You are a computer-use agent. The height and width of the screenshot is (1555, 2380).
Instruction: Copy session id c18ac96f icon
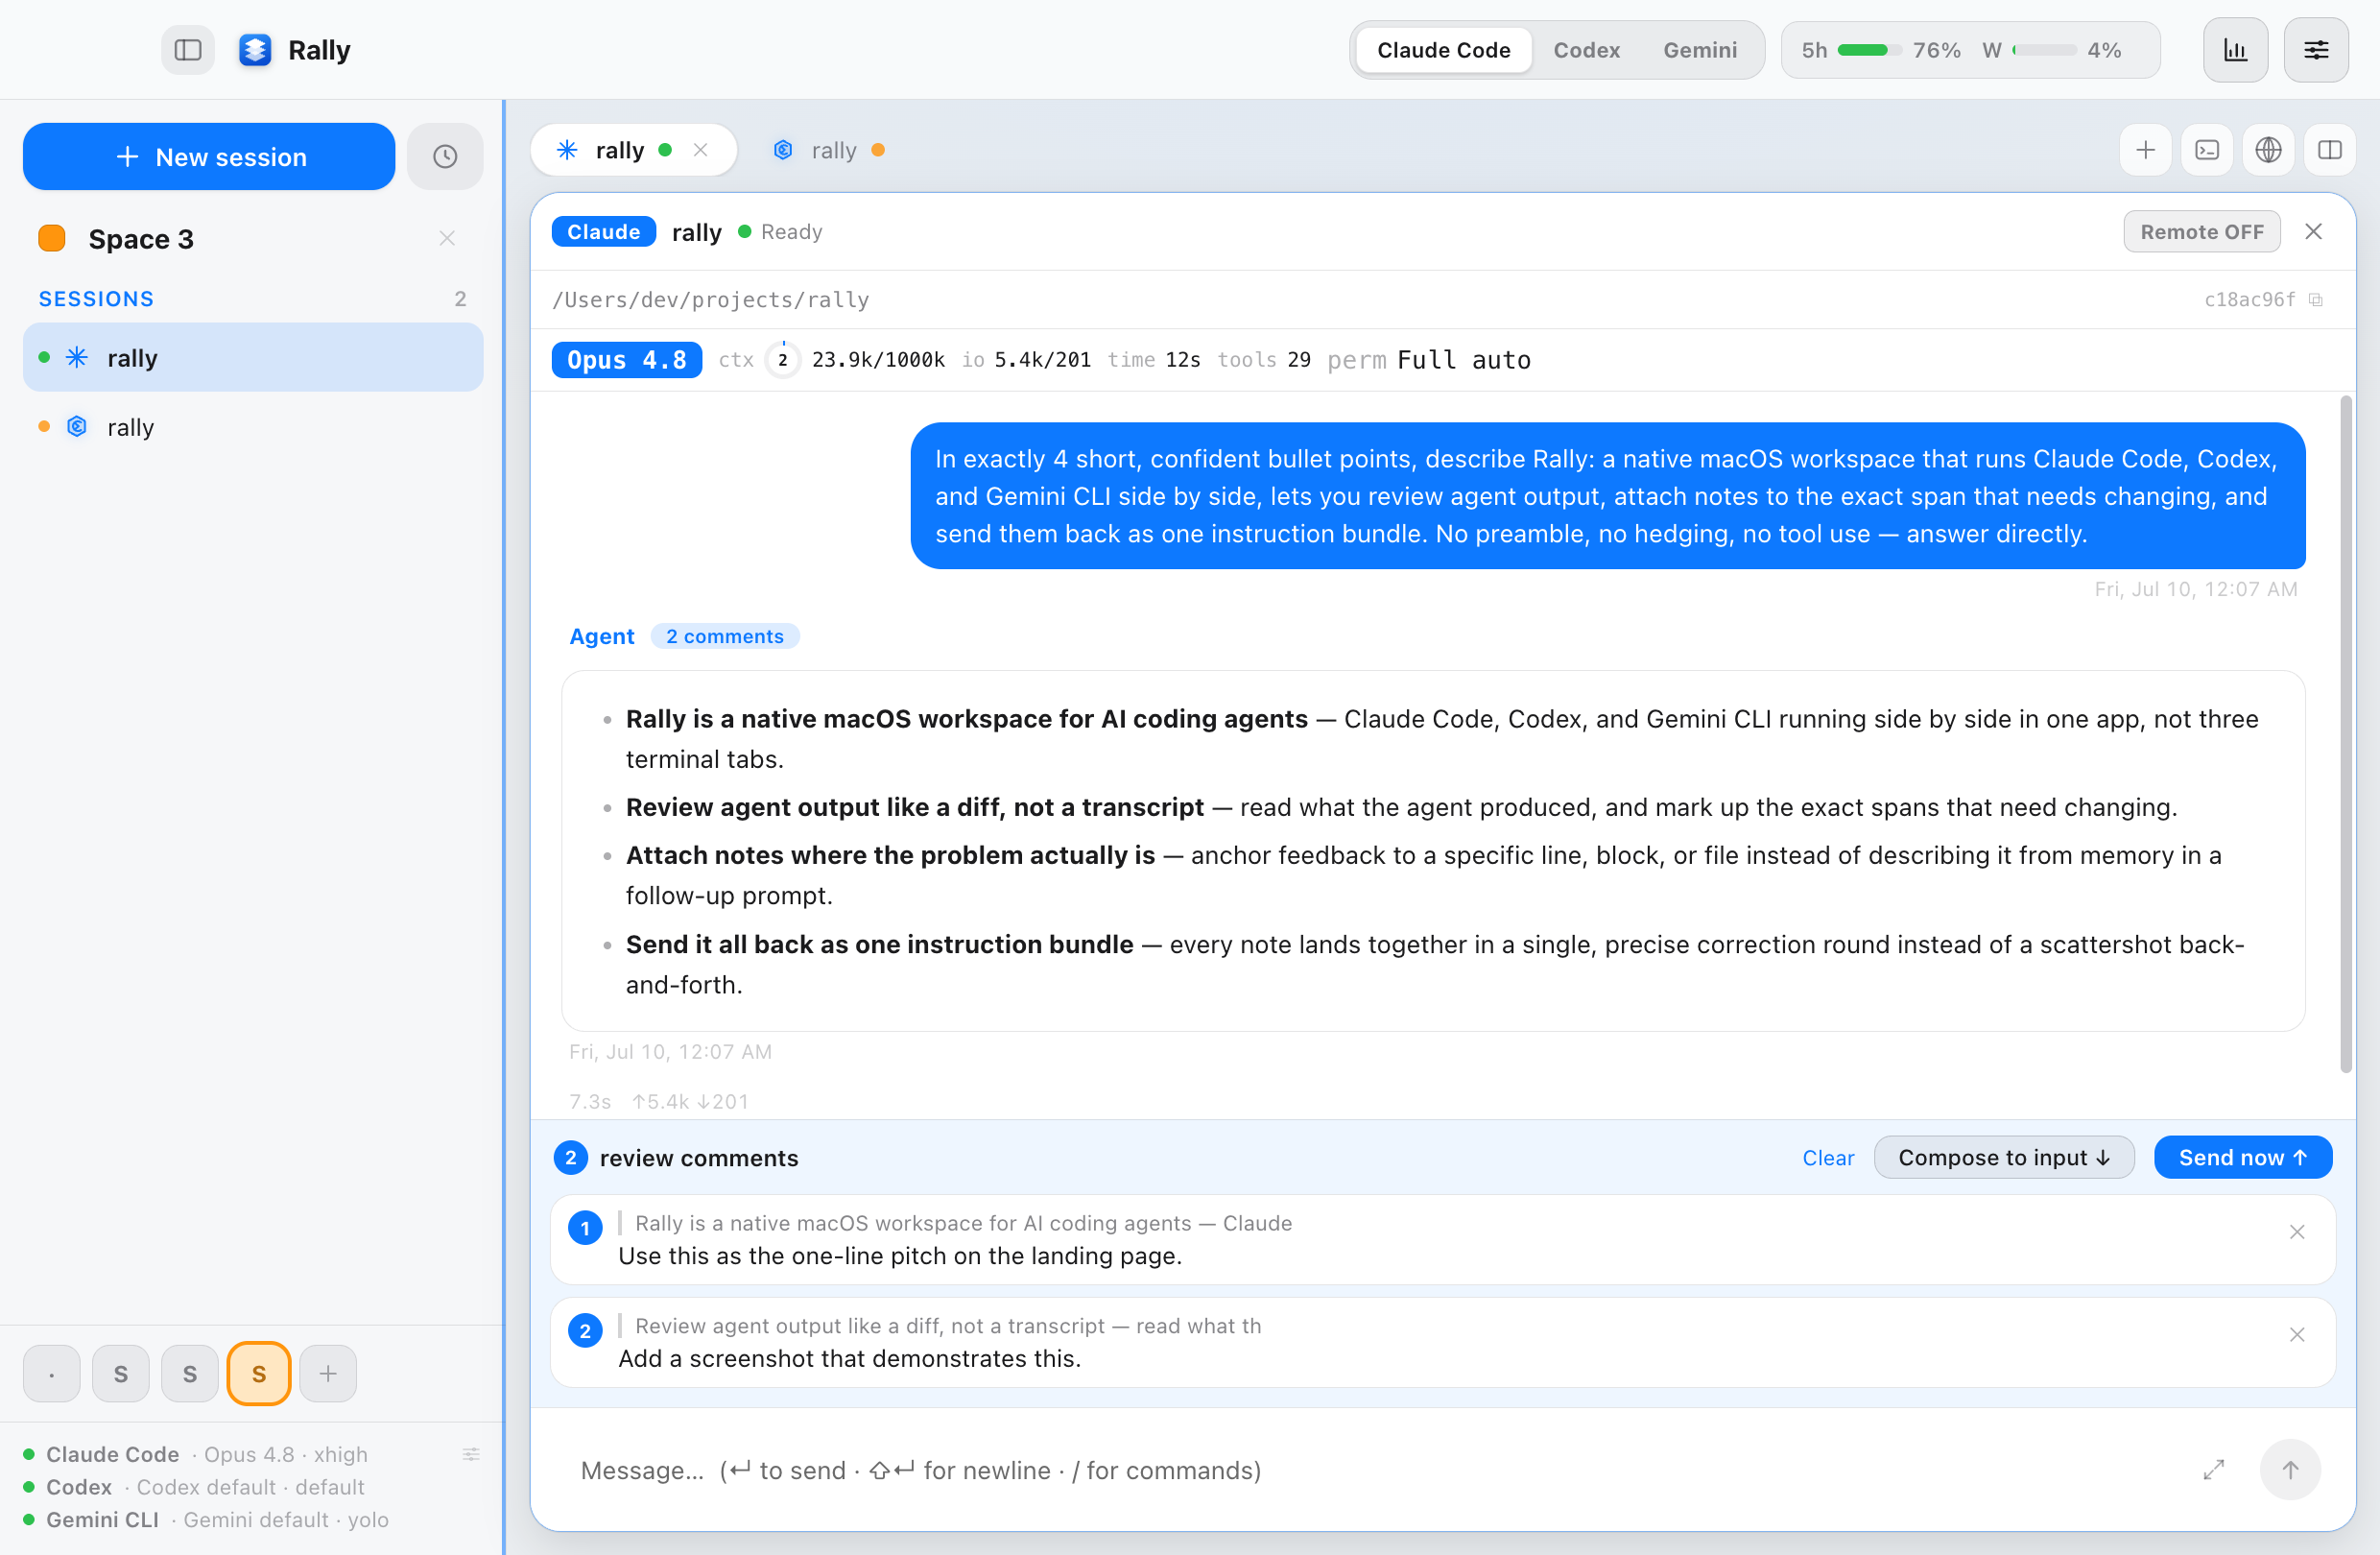coord(2316,300)
